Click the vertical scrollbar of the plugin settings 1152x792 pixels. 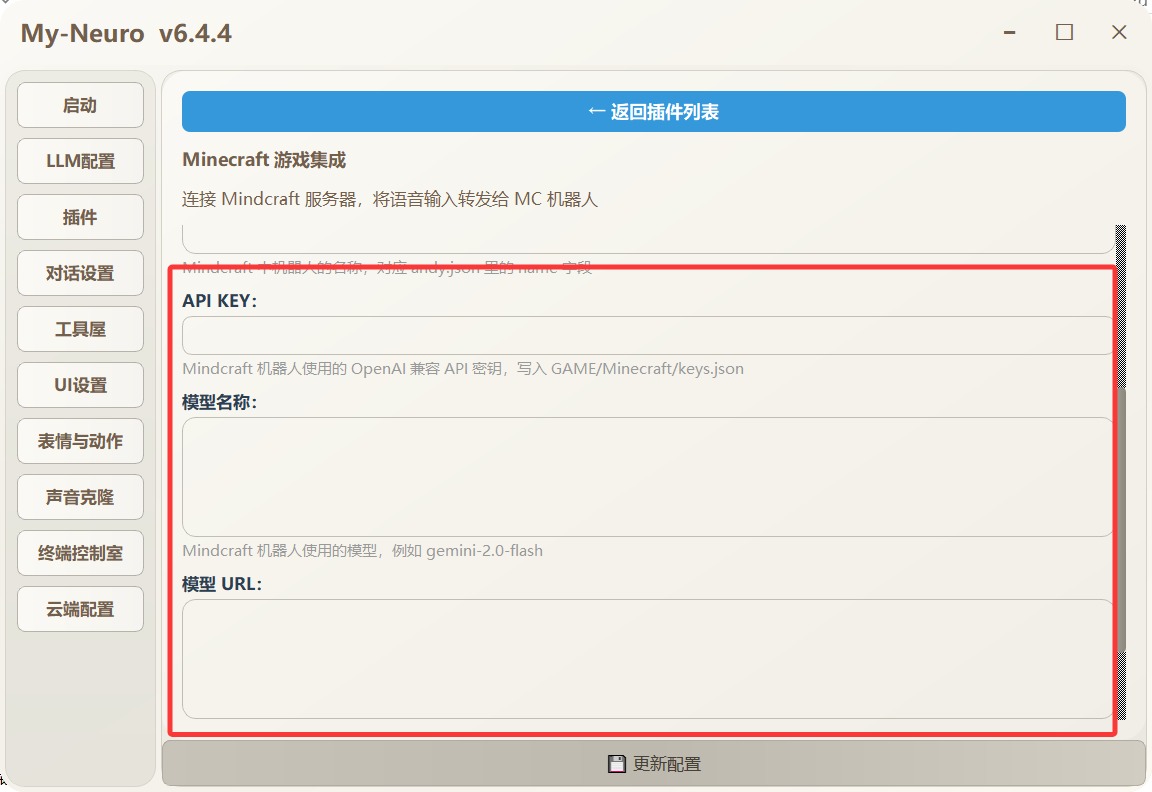pos(1120,500)
